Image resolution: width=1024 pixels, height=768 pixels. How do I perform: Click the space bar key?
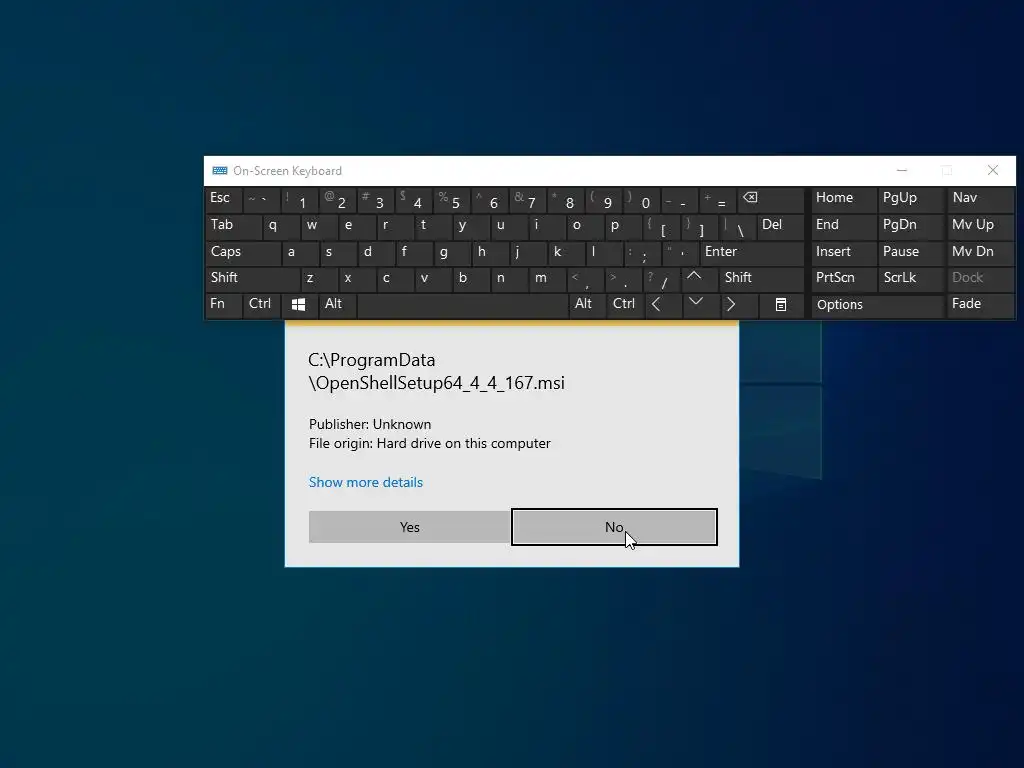tap(462, 305)
